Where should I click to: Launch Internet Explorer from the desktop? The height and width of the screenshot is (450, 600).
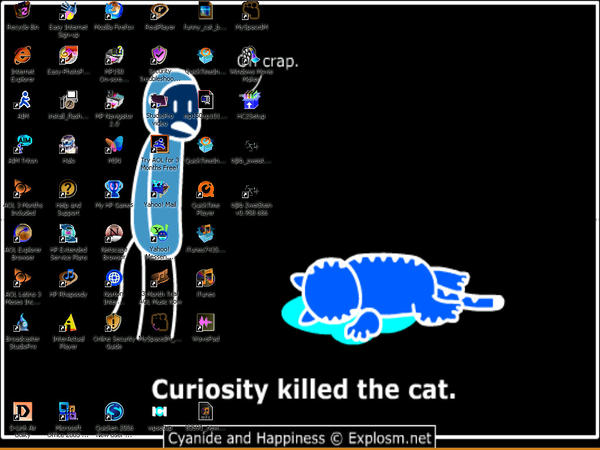23,55
